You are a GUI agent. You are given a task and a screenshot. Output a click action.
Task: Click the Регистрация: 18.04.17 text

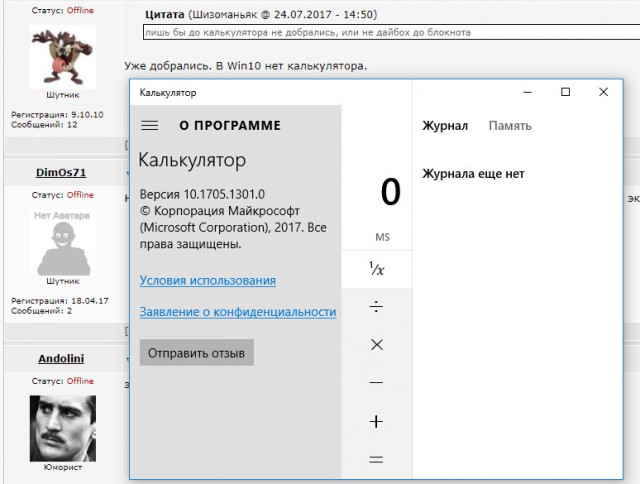60,301
